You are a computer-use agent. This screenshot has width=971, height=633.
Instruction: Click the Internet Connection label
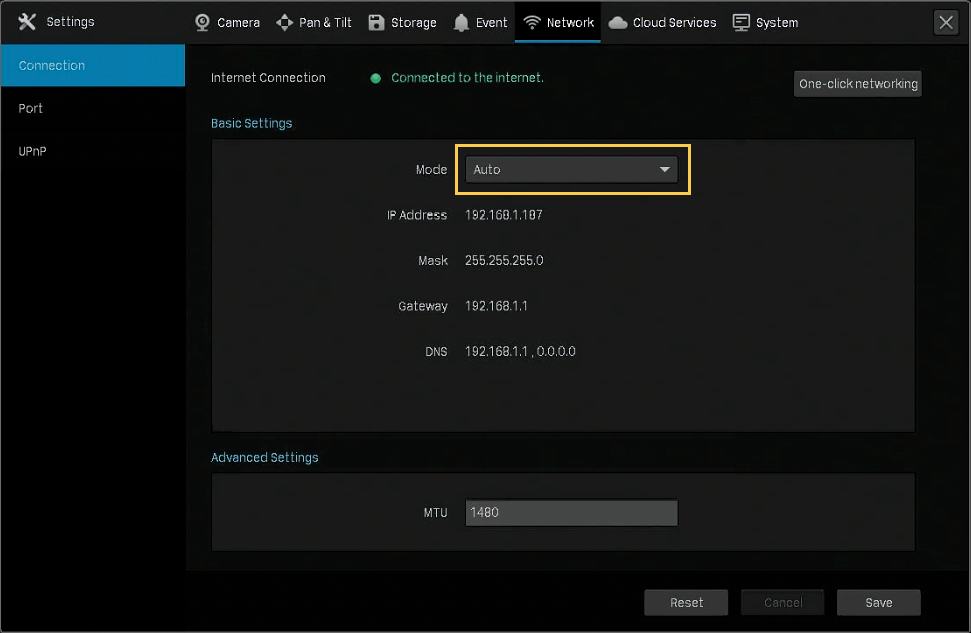pos(268,77)
